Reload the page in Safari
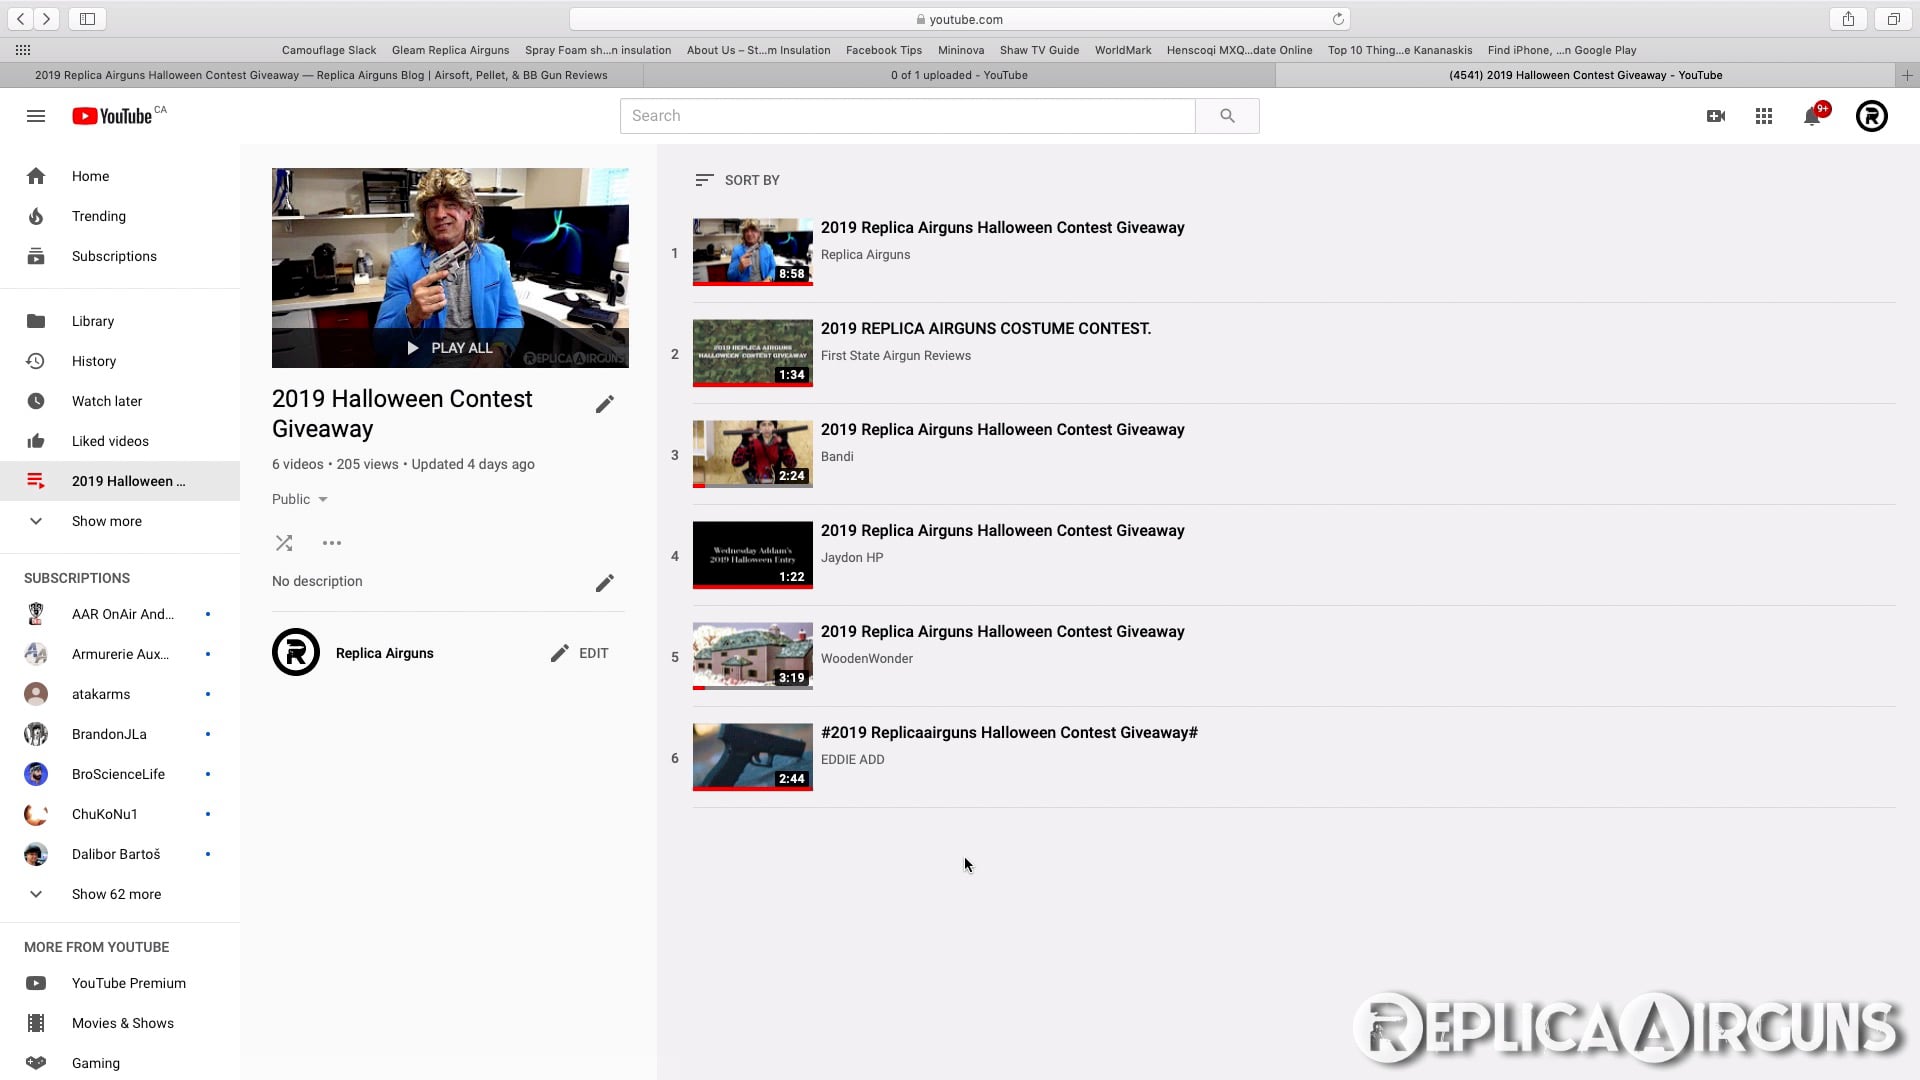 [x=1338, y=19]
